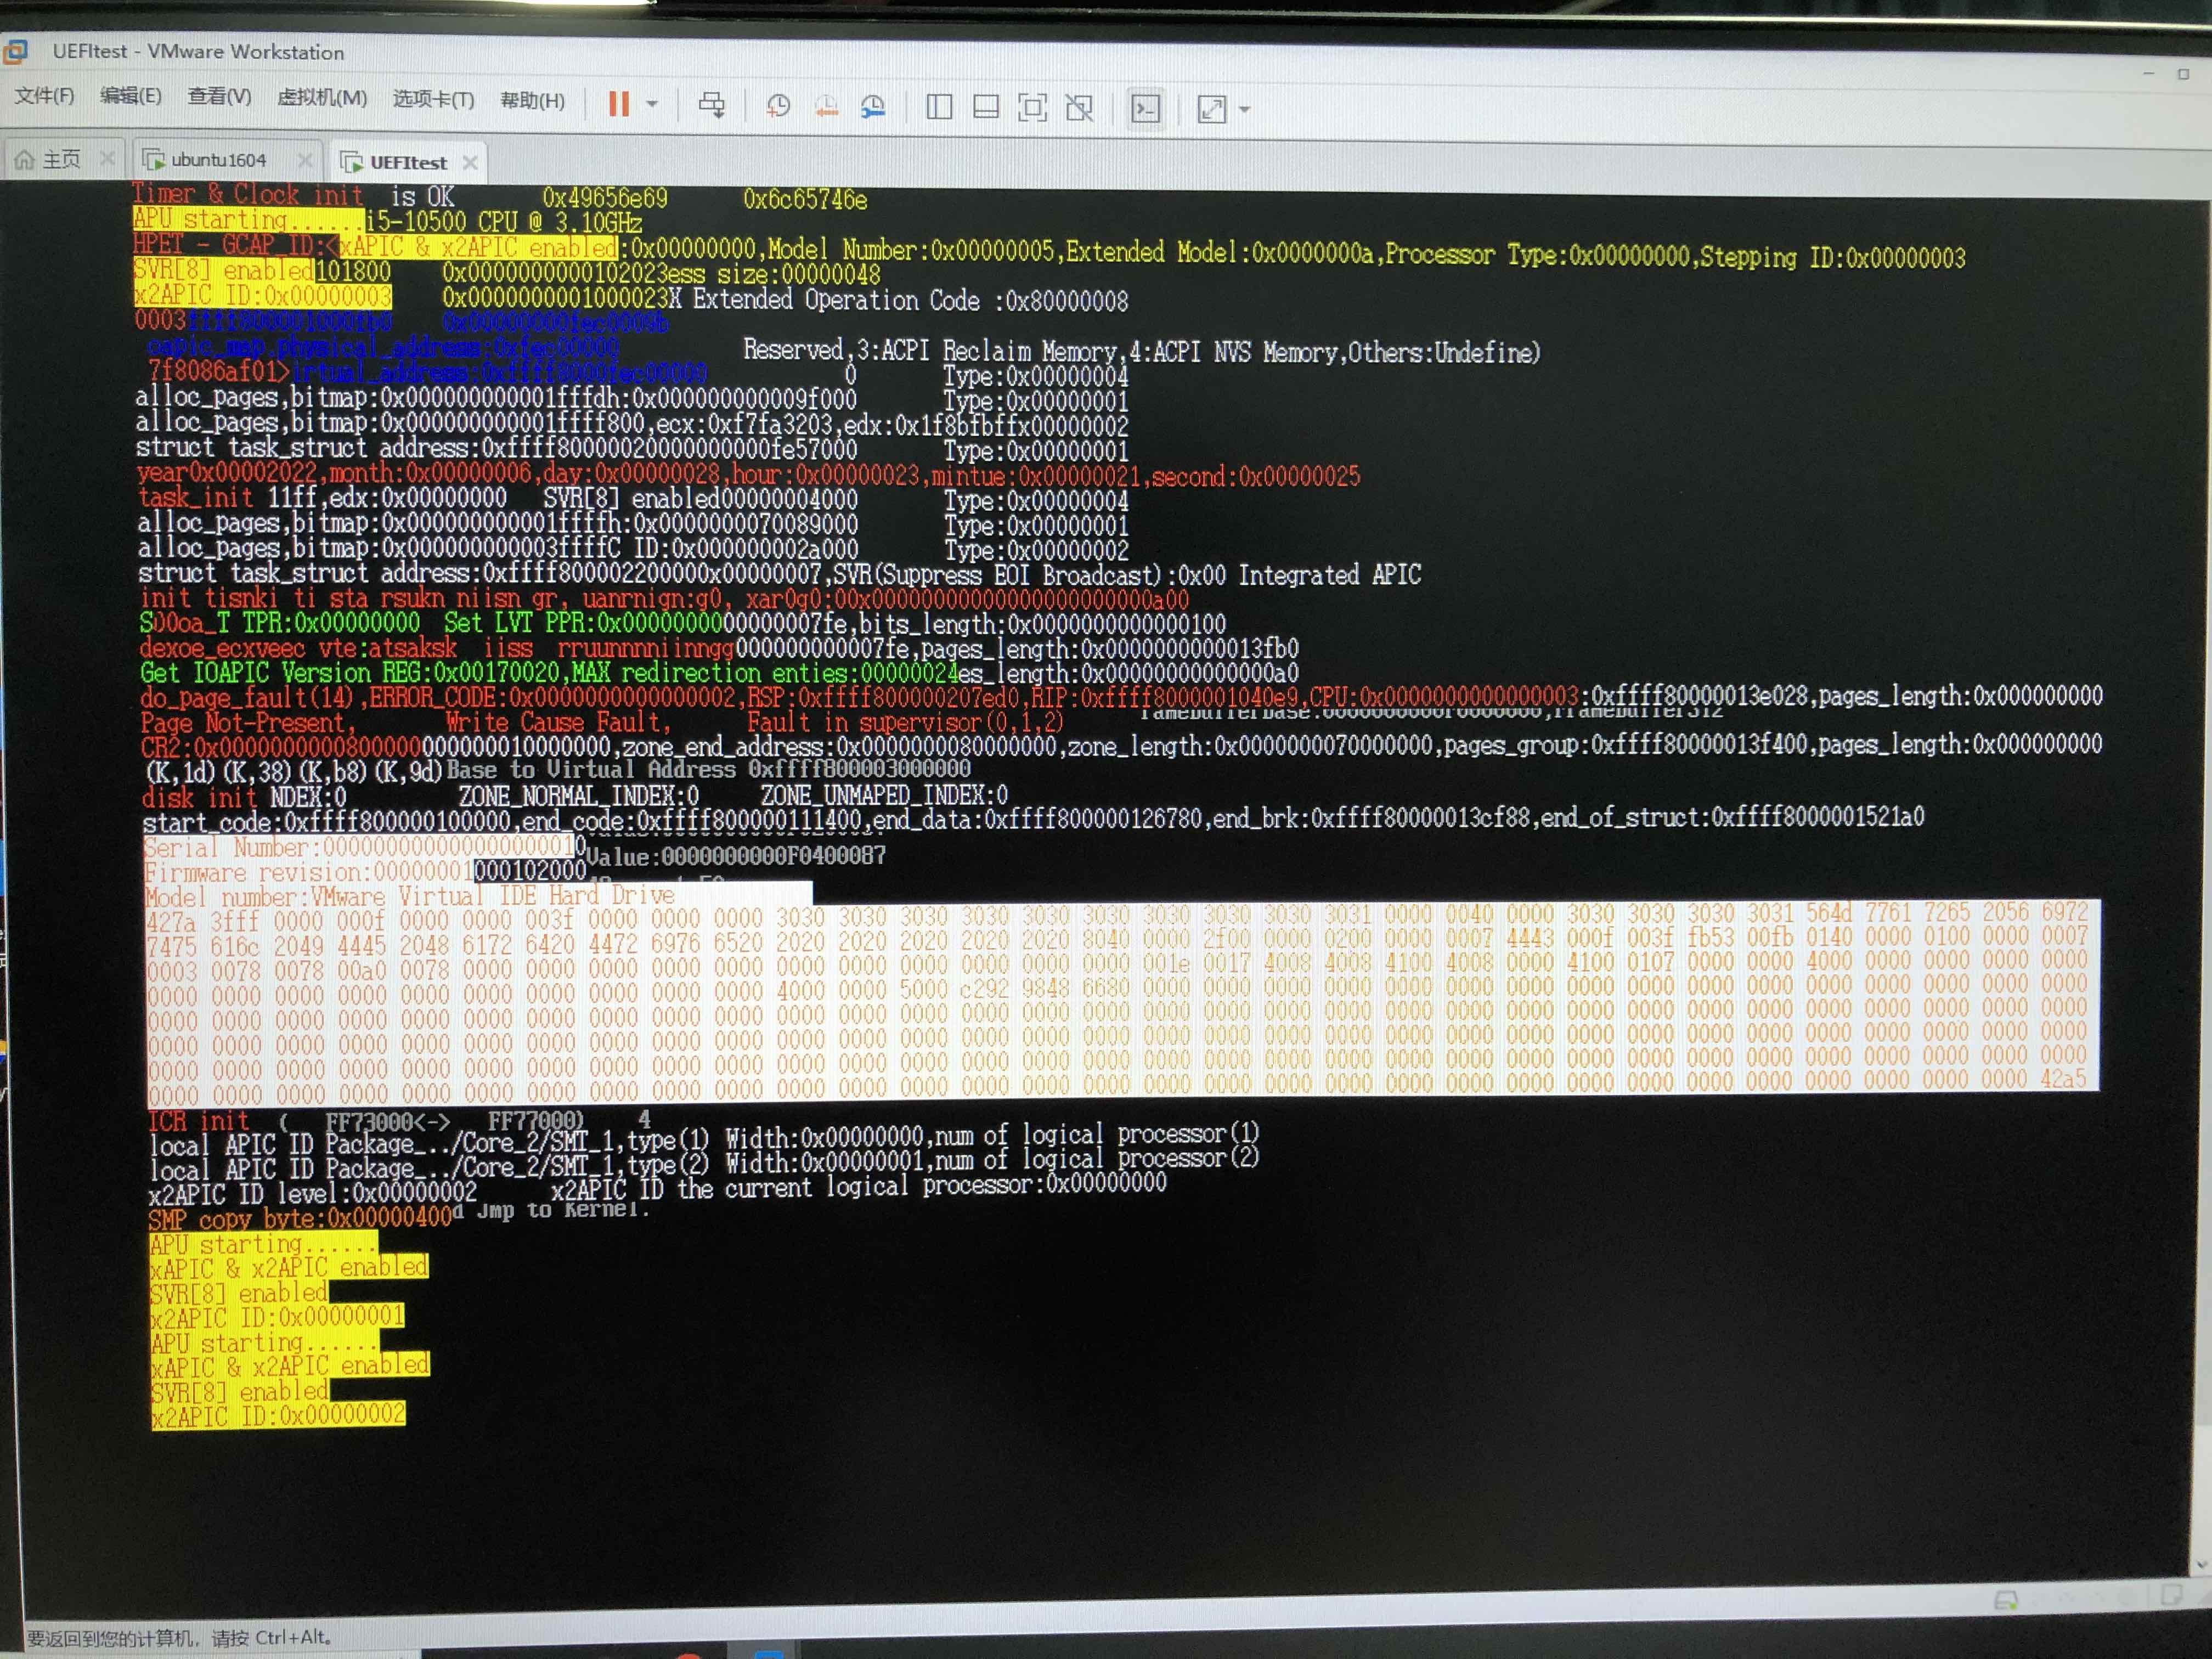Expand power options dropdown arrow

[652, 104]
